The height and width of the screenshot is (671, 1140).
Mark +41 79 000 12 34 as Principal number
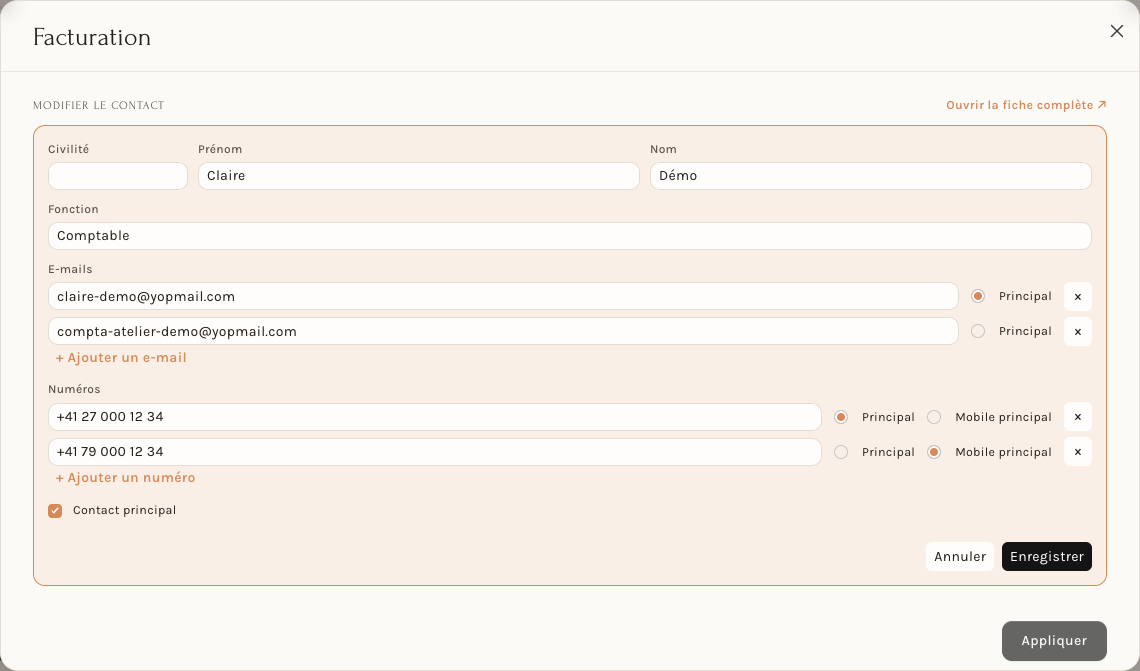coord(841,451)
